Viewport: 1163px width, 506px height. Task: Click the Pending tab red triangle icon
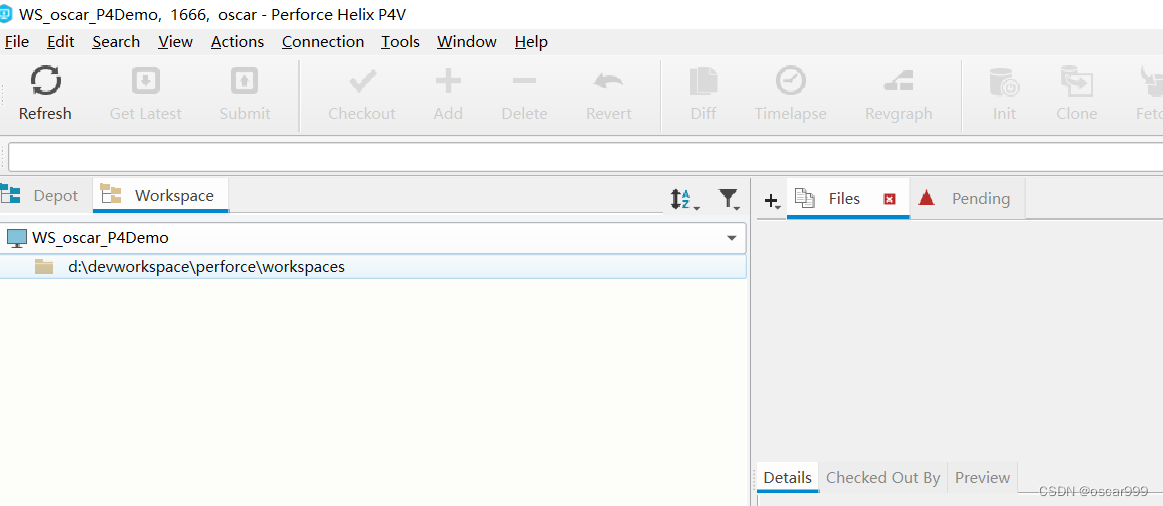(x=926, y=198)
